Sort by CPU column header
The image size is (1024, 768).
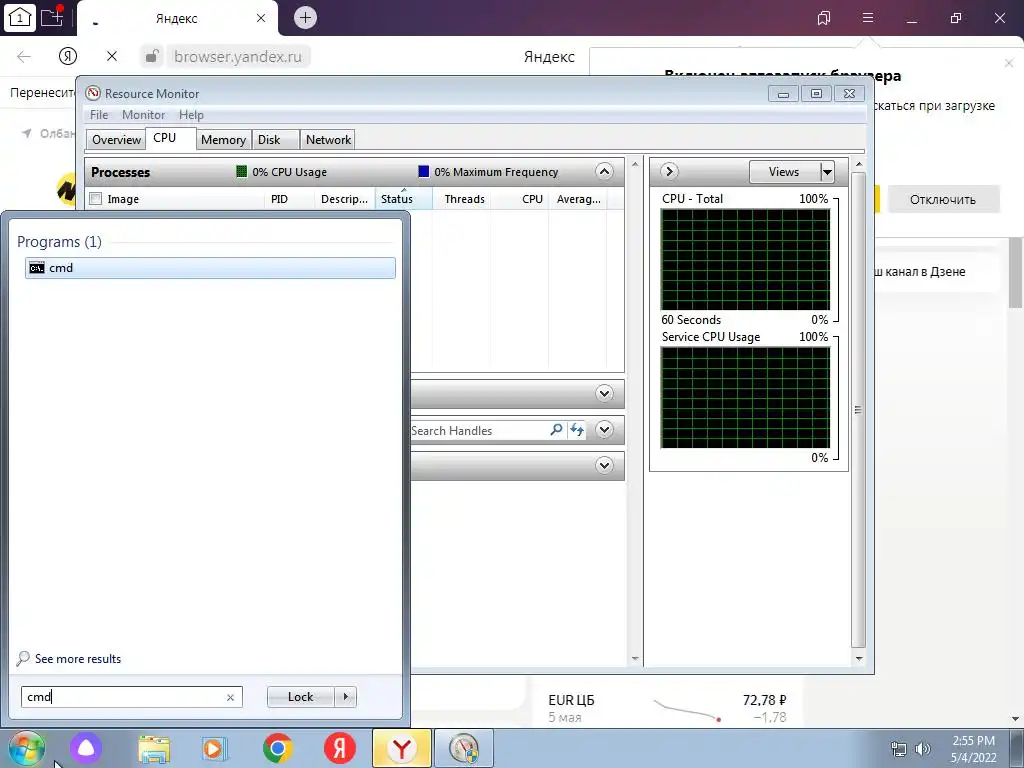point(520,199)
